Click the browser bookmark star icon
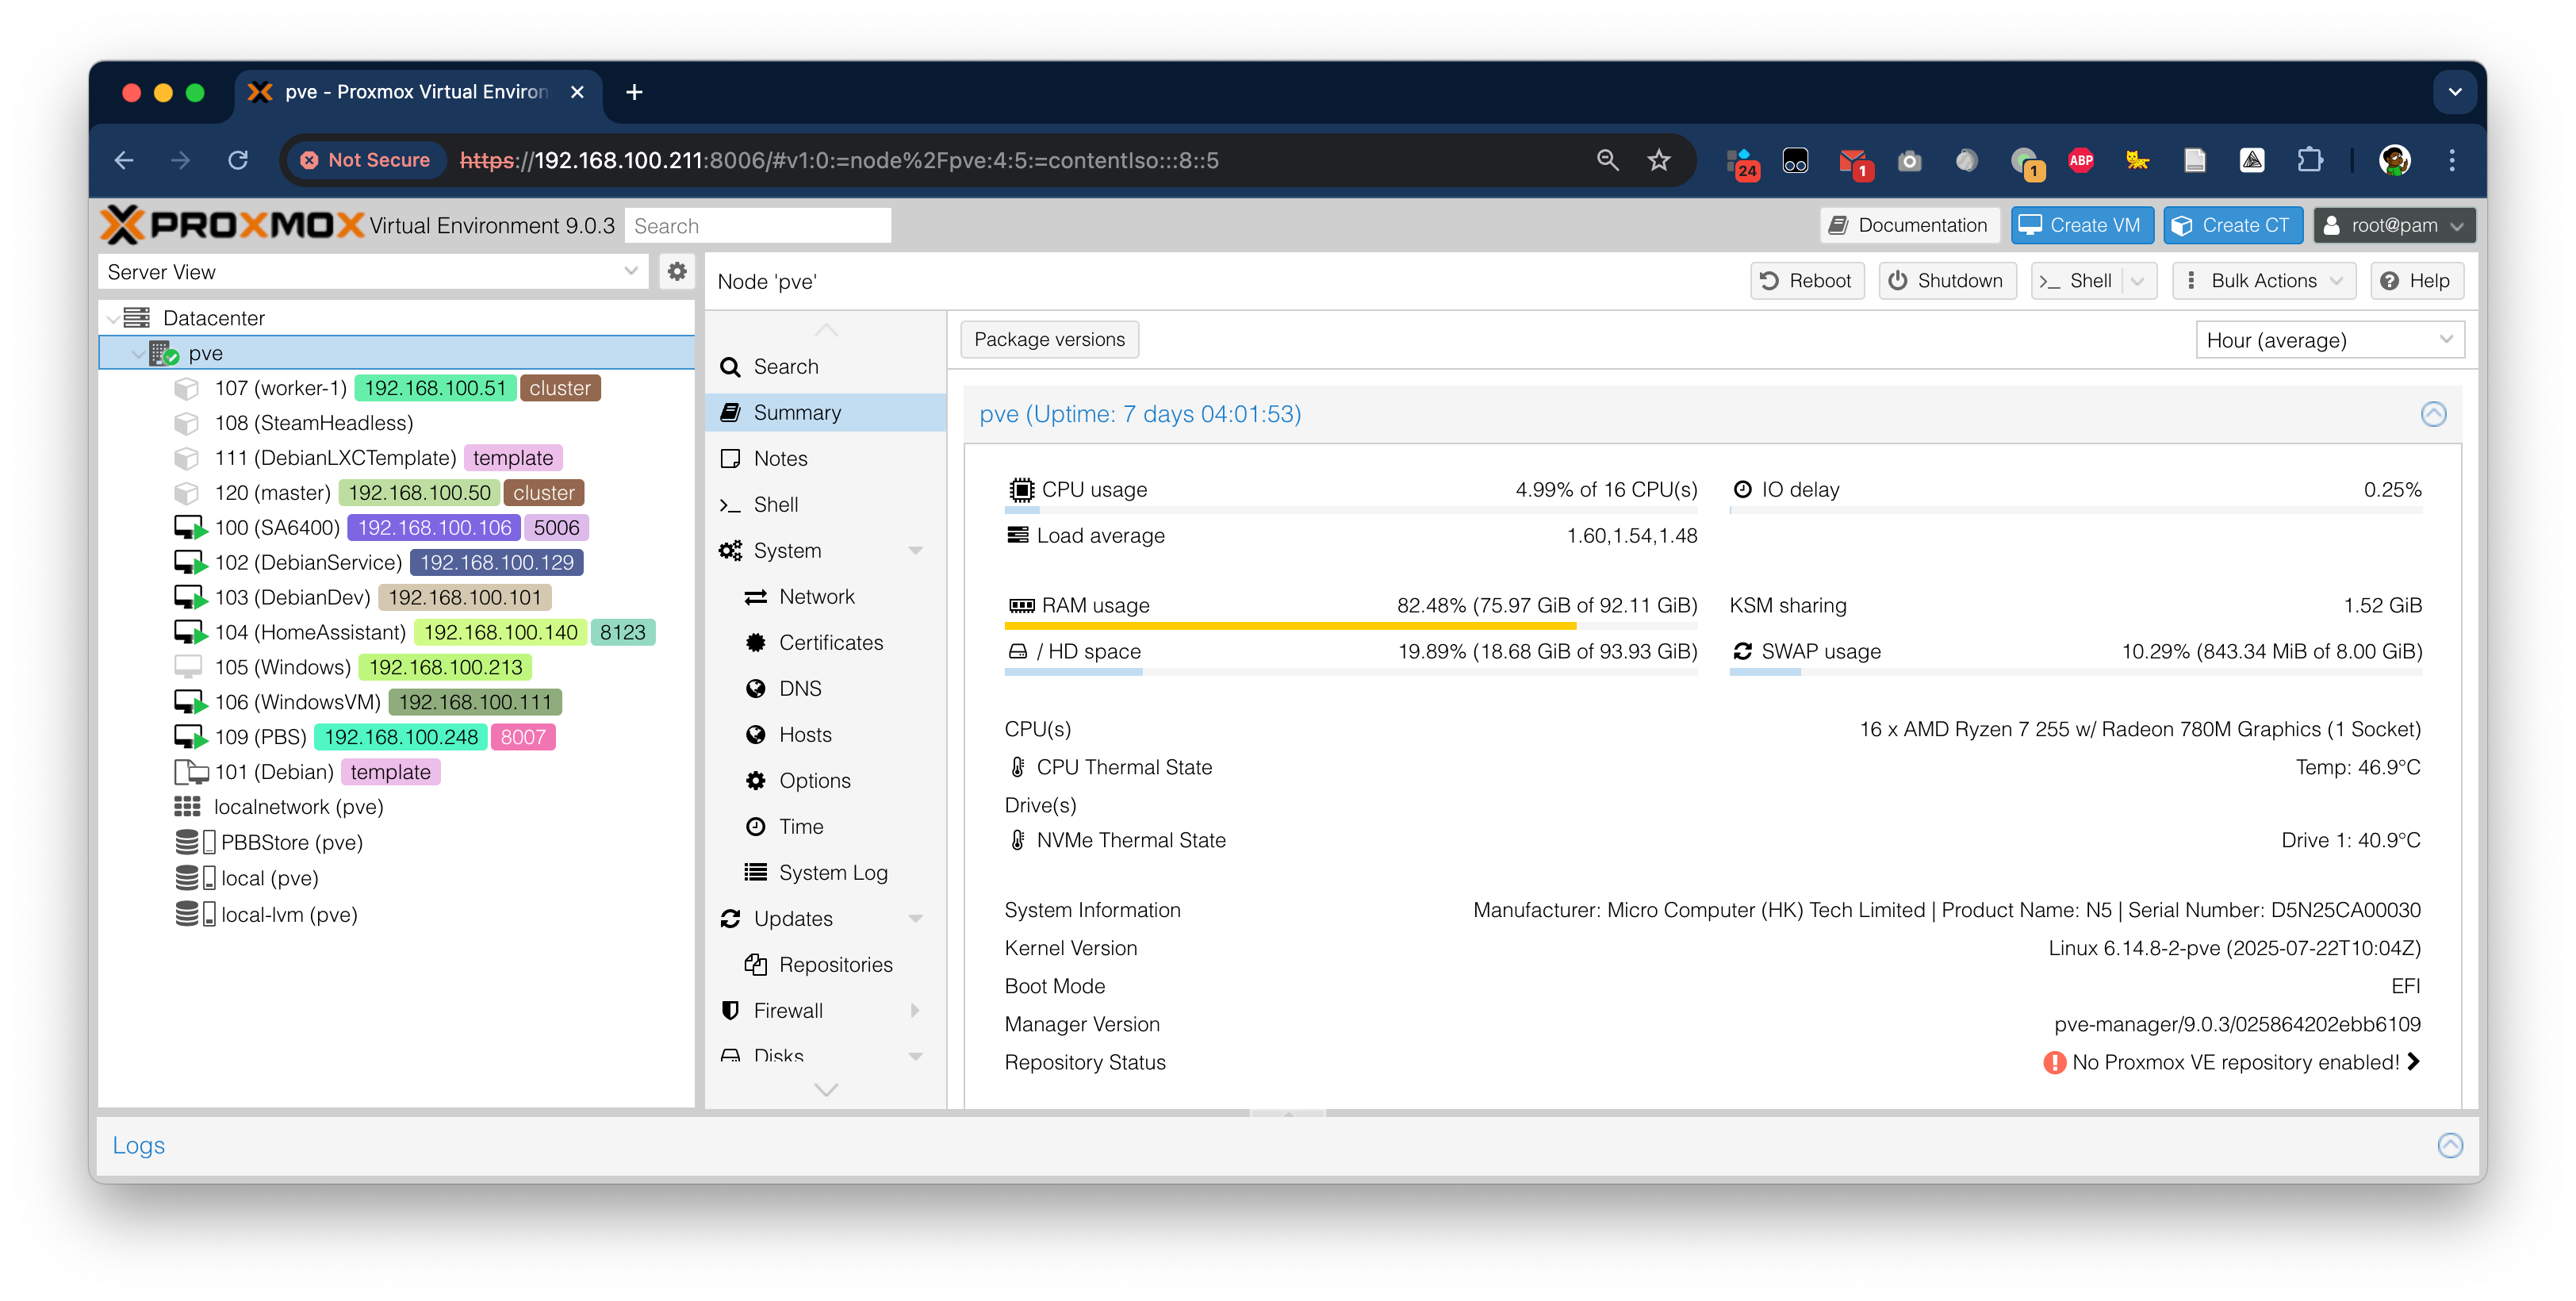This screenshot has width=2576, height=1301. coord(1659,160)
